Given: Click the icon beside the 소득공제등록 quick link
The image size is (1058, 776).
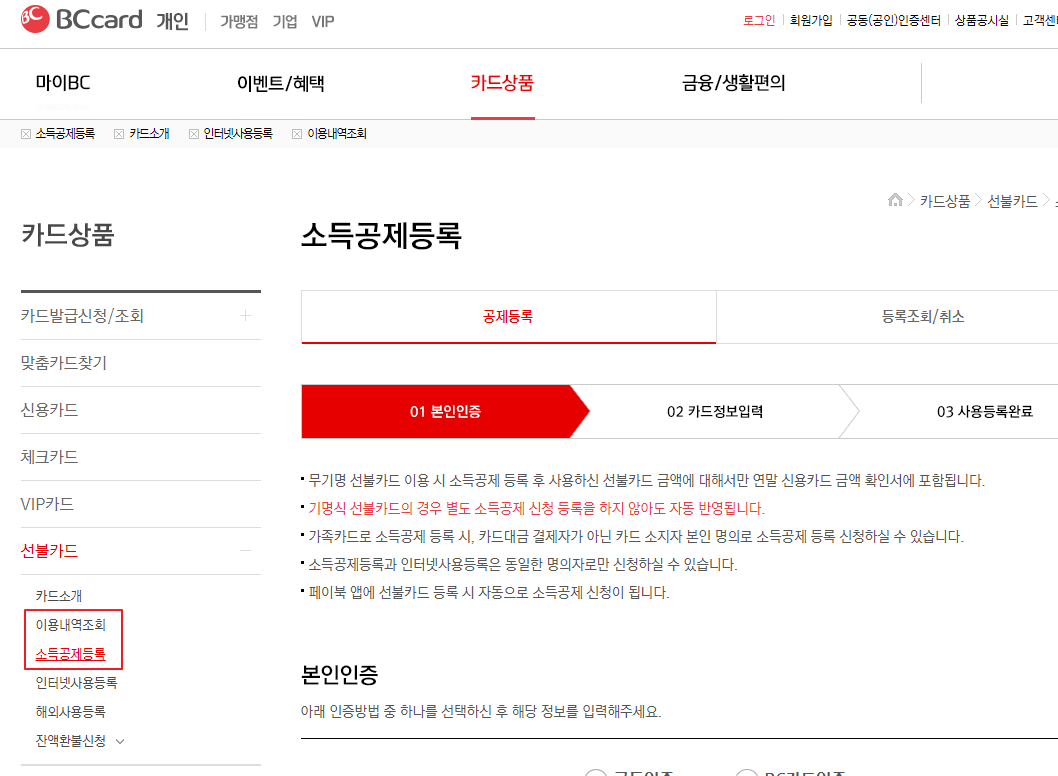Looking at the screenshot, I should [x=25, y=133].
